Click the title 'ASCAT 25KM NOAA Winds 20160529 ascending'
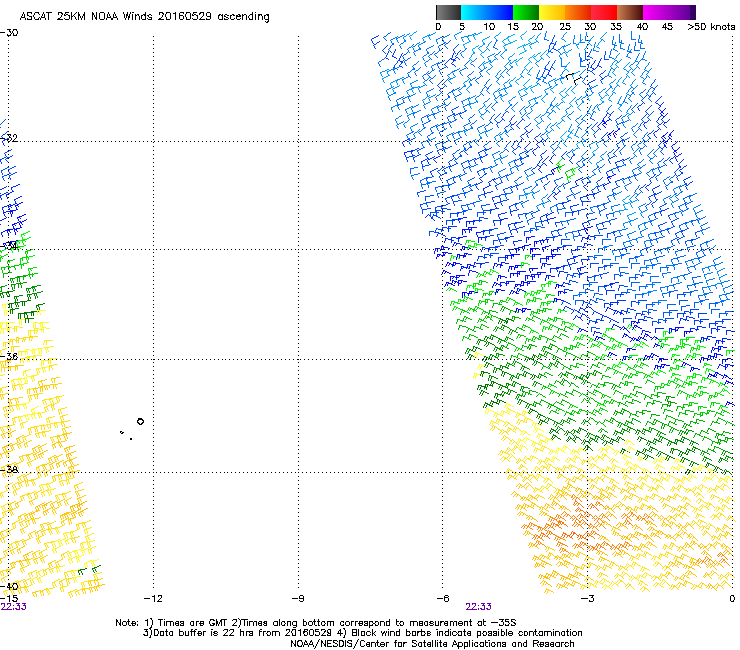 pos(144,17)
